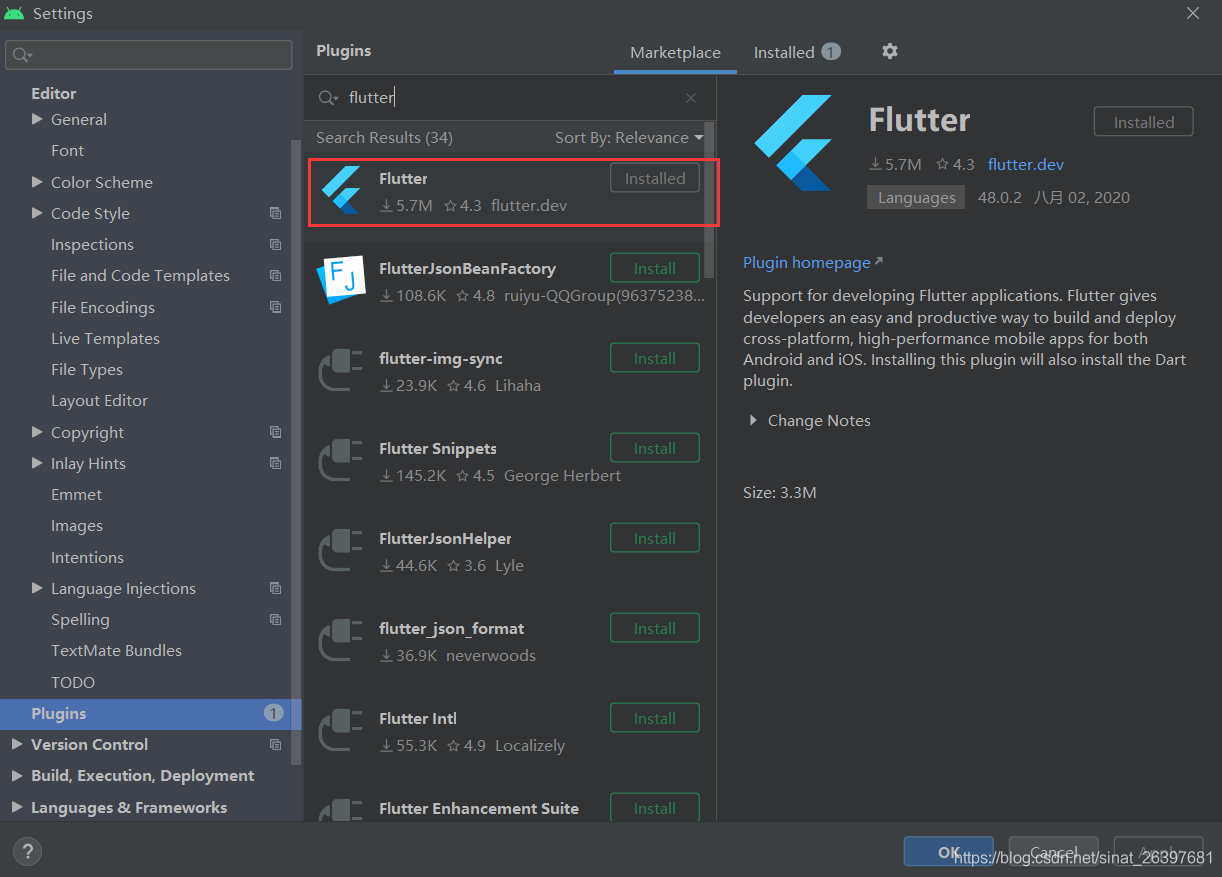Click the project-level icon beside Copyright
Screen dimensions: 1222x877
click(275, 432)
